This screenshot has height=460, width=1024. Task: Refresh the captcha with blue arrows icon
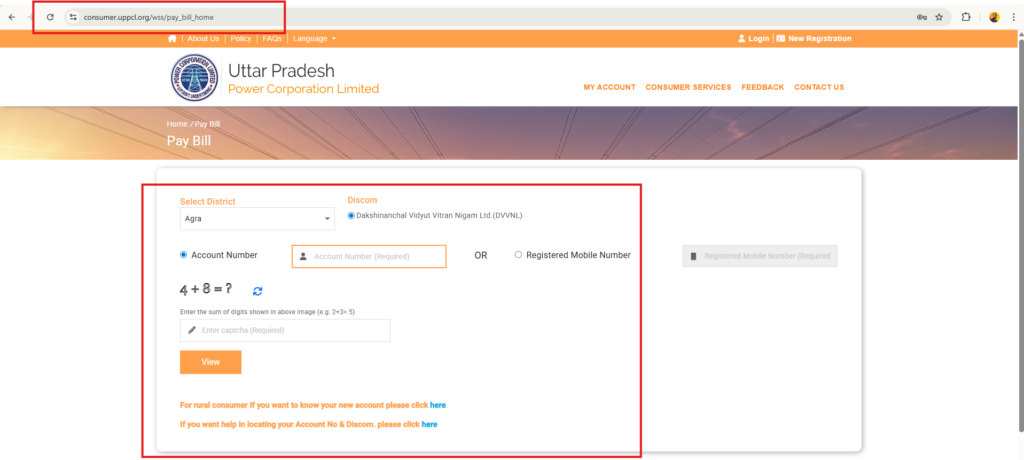(257, 291)
